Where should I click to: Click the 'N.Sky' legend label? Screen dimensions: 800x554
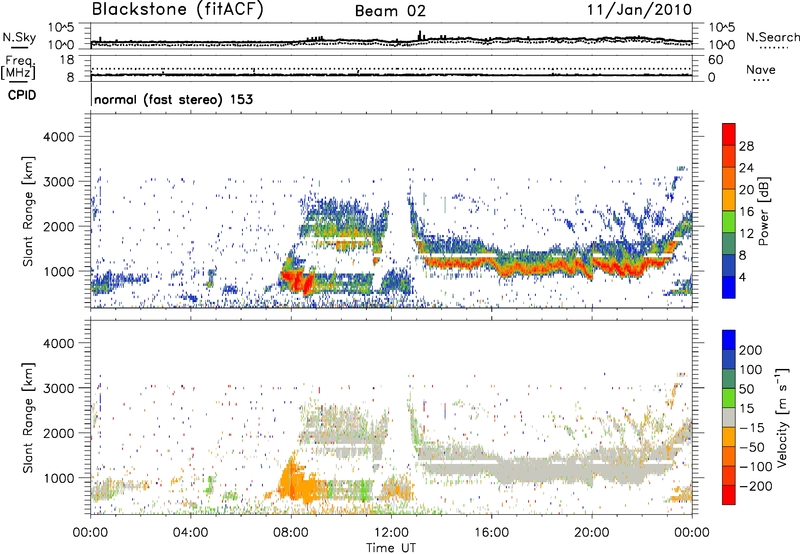[x=19, y=37]
